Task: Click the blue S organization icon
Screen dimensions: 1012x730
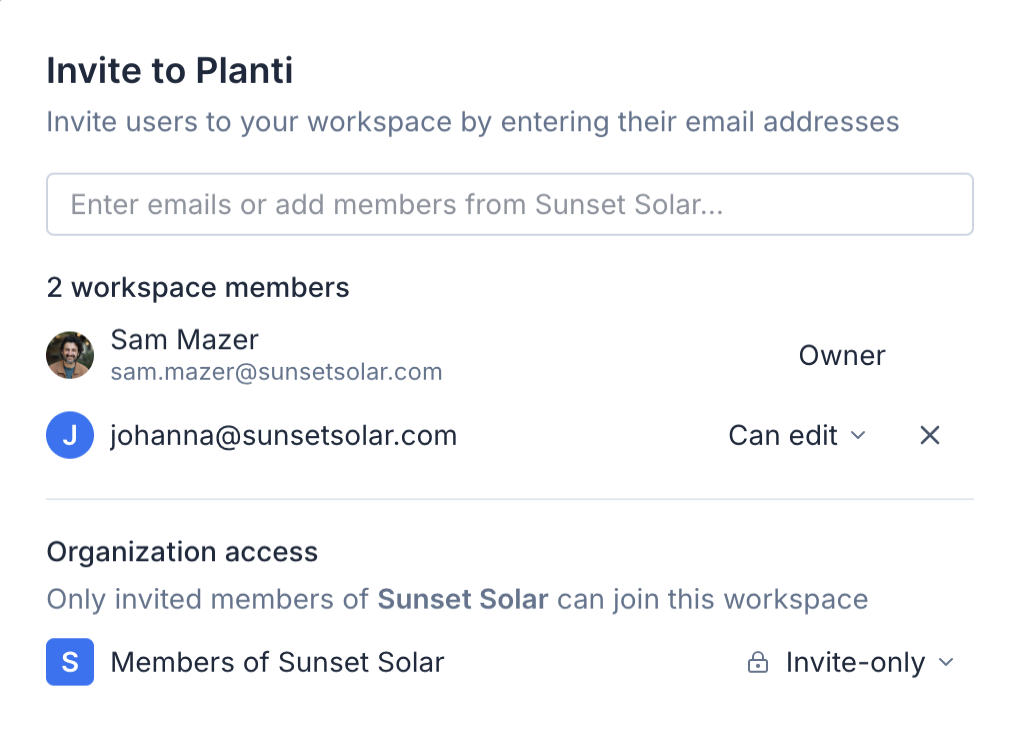Action: (70, 662)
